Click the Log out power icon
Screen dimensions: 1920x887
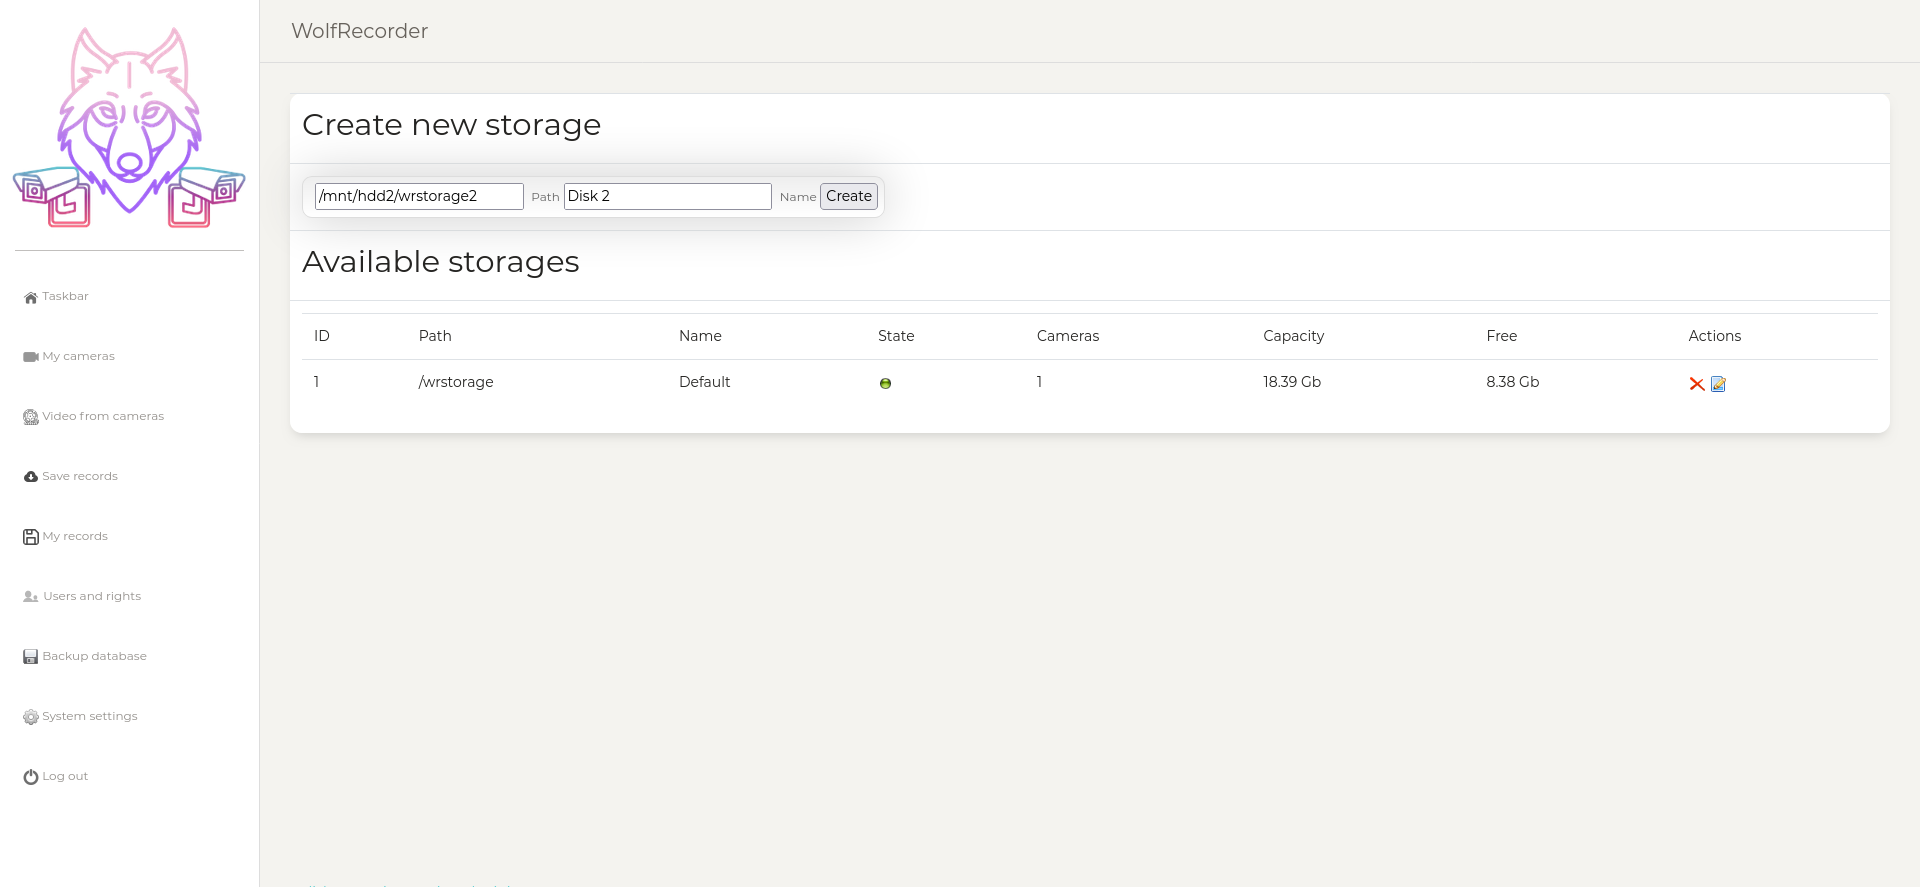(x=31, y=777)
